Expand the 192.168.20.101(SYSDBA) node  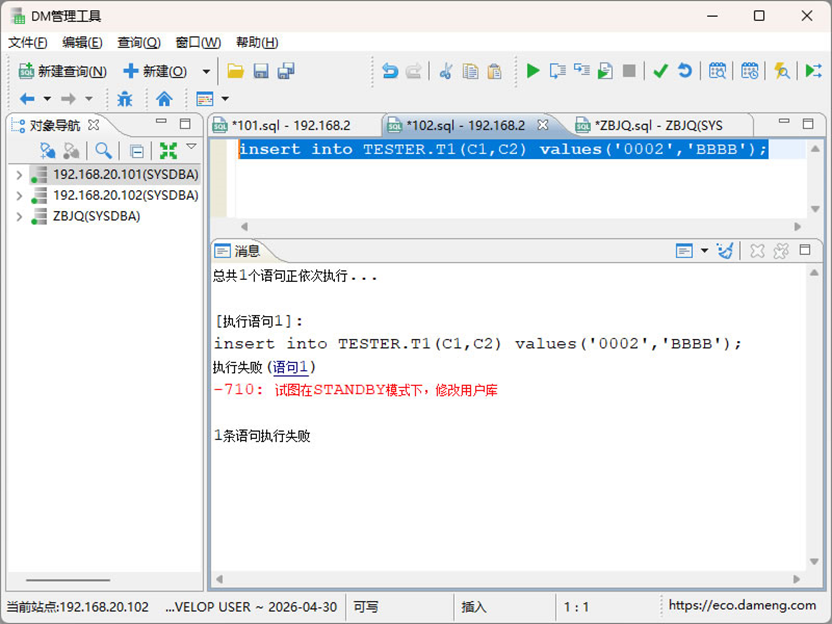pyautogui.click(x=19, y=175)
